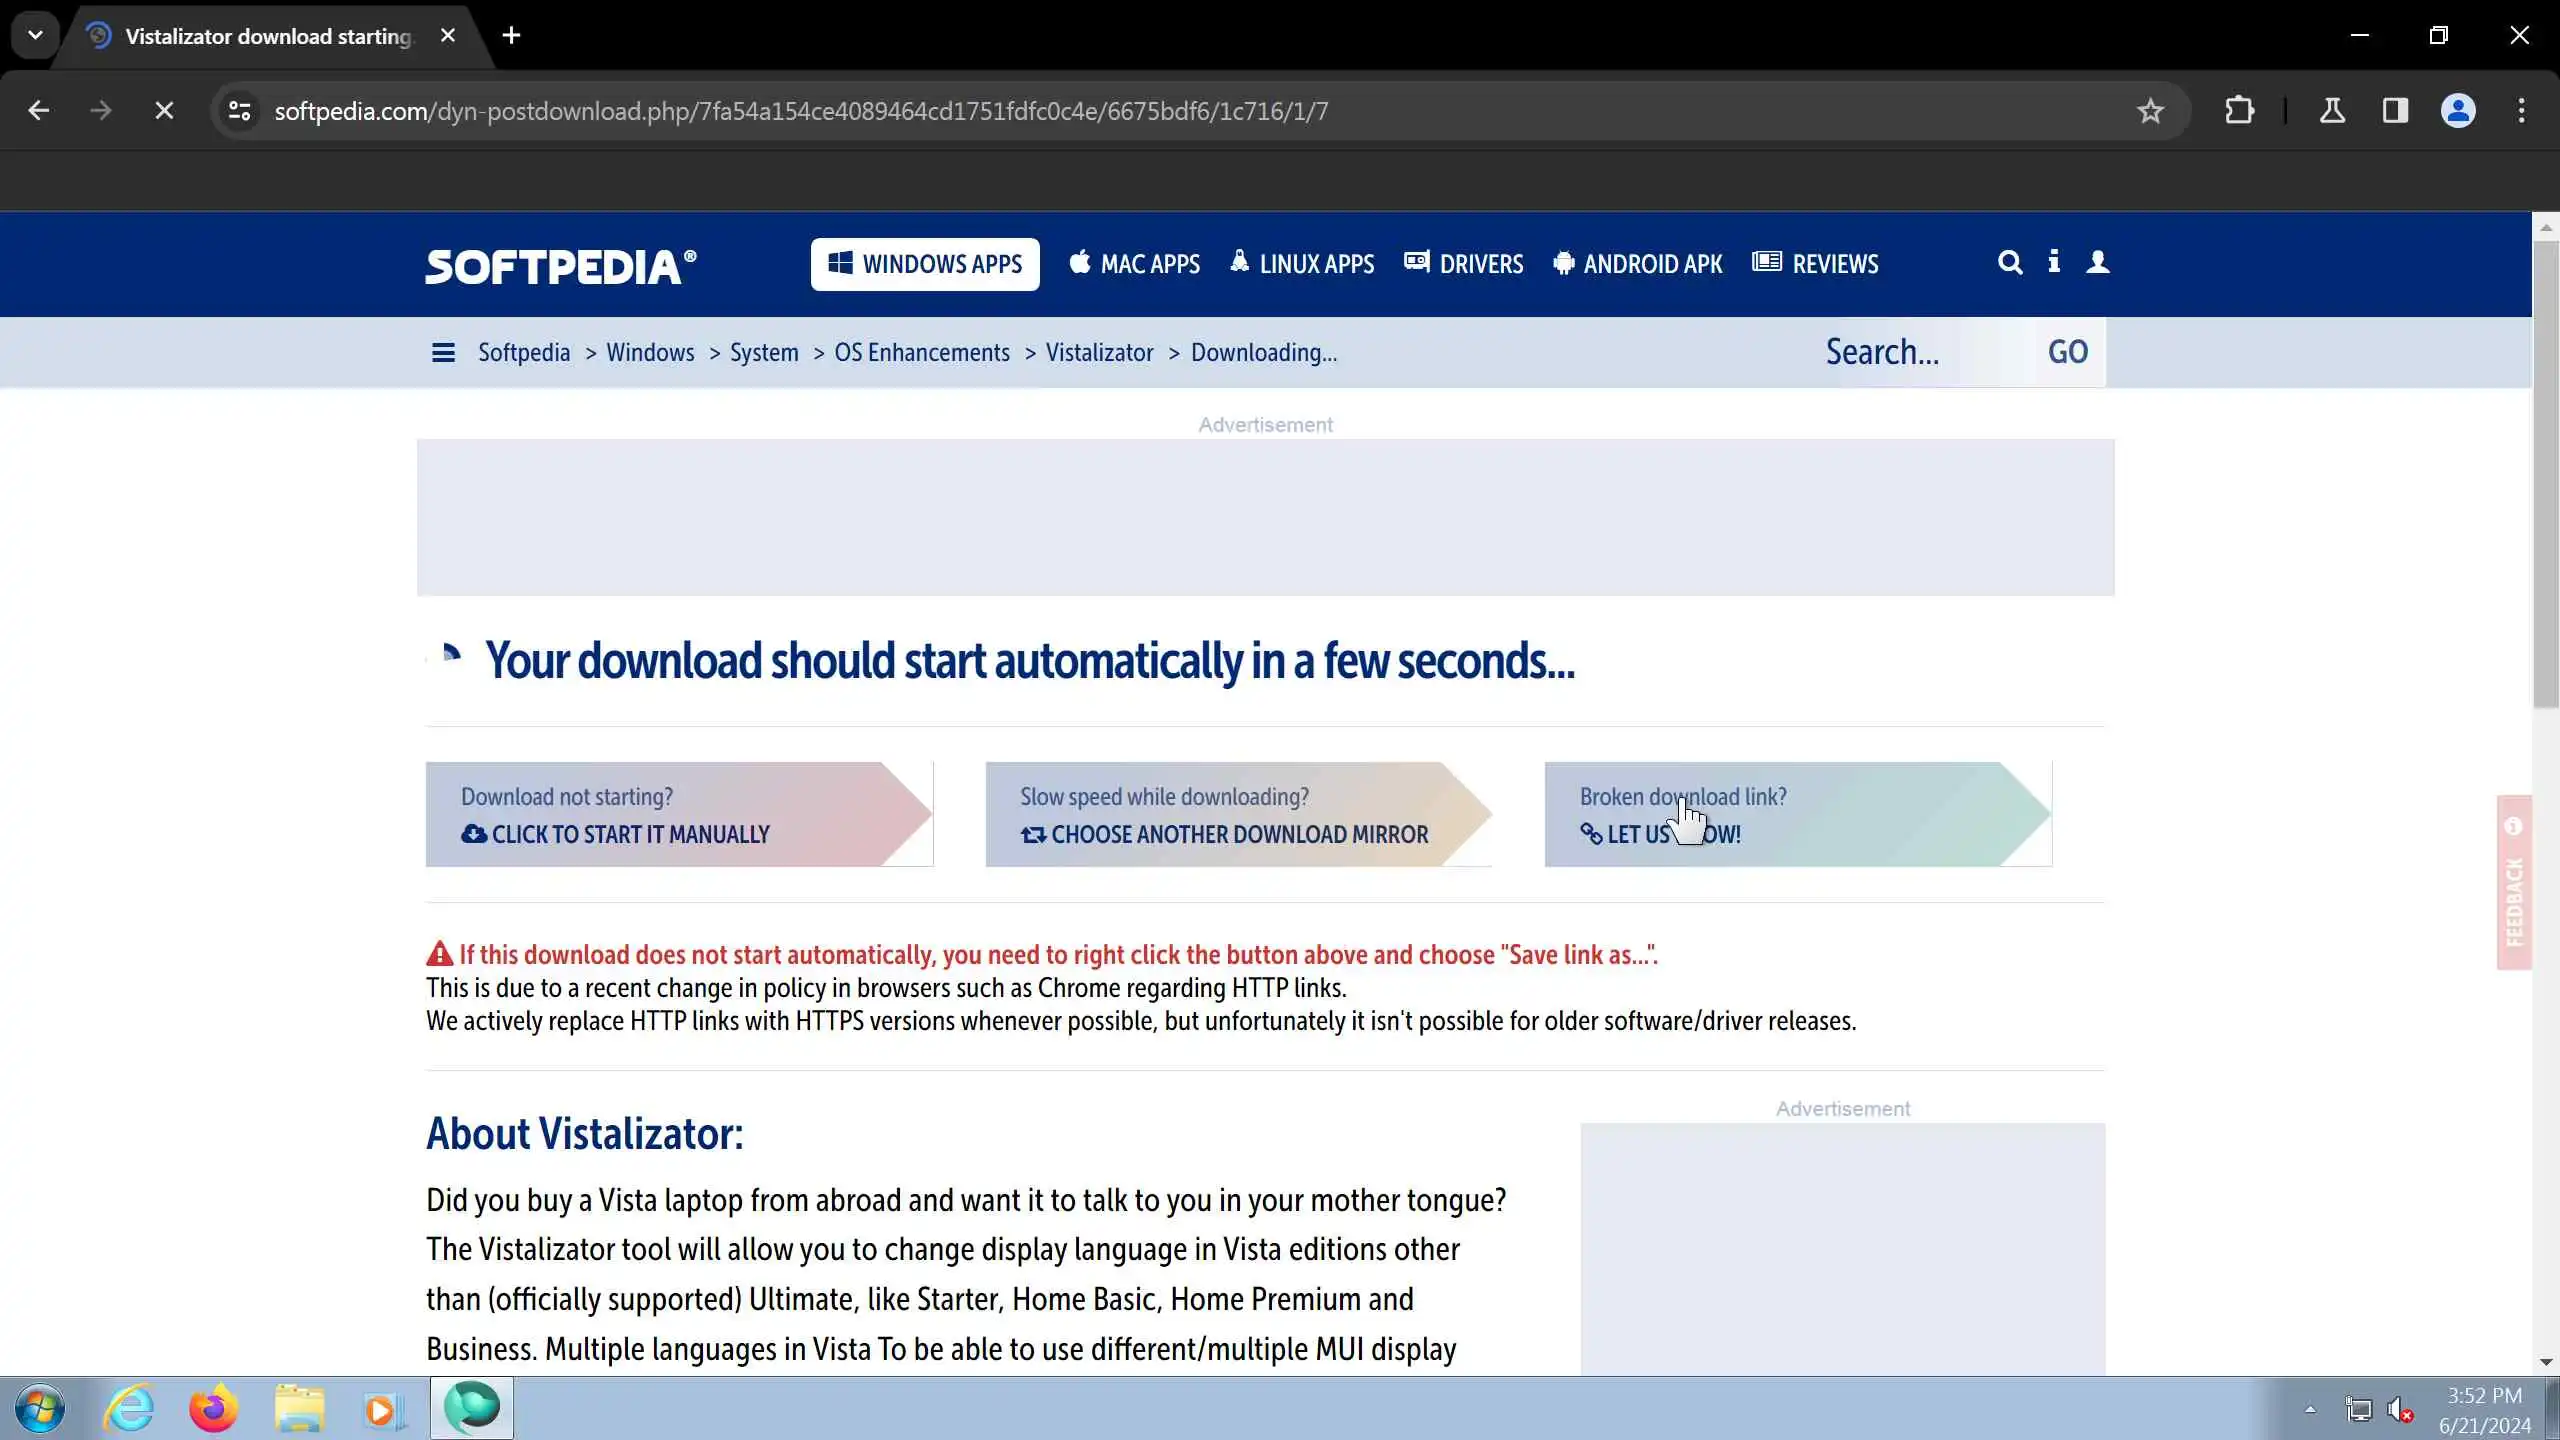The width and height of the screenshot is (2560, 1440).
Task: Go to the Drivers section
Action: pos(1464,264)
